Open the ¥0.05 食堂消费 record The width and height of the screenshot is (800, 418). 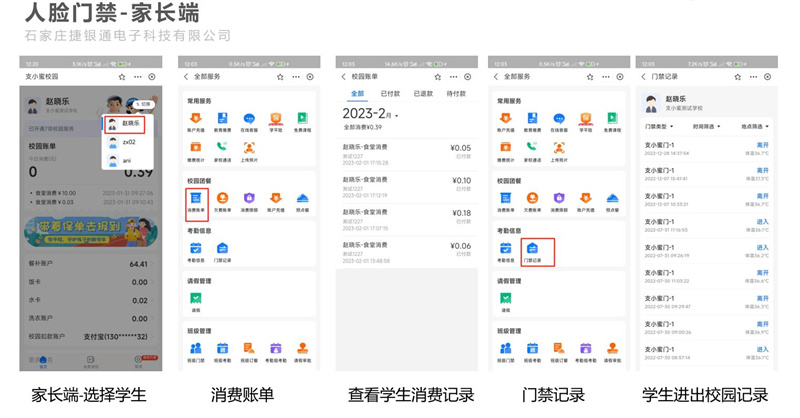(x=407, y=155)
